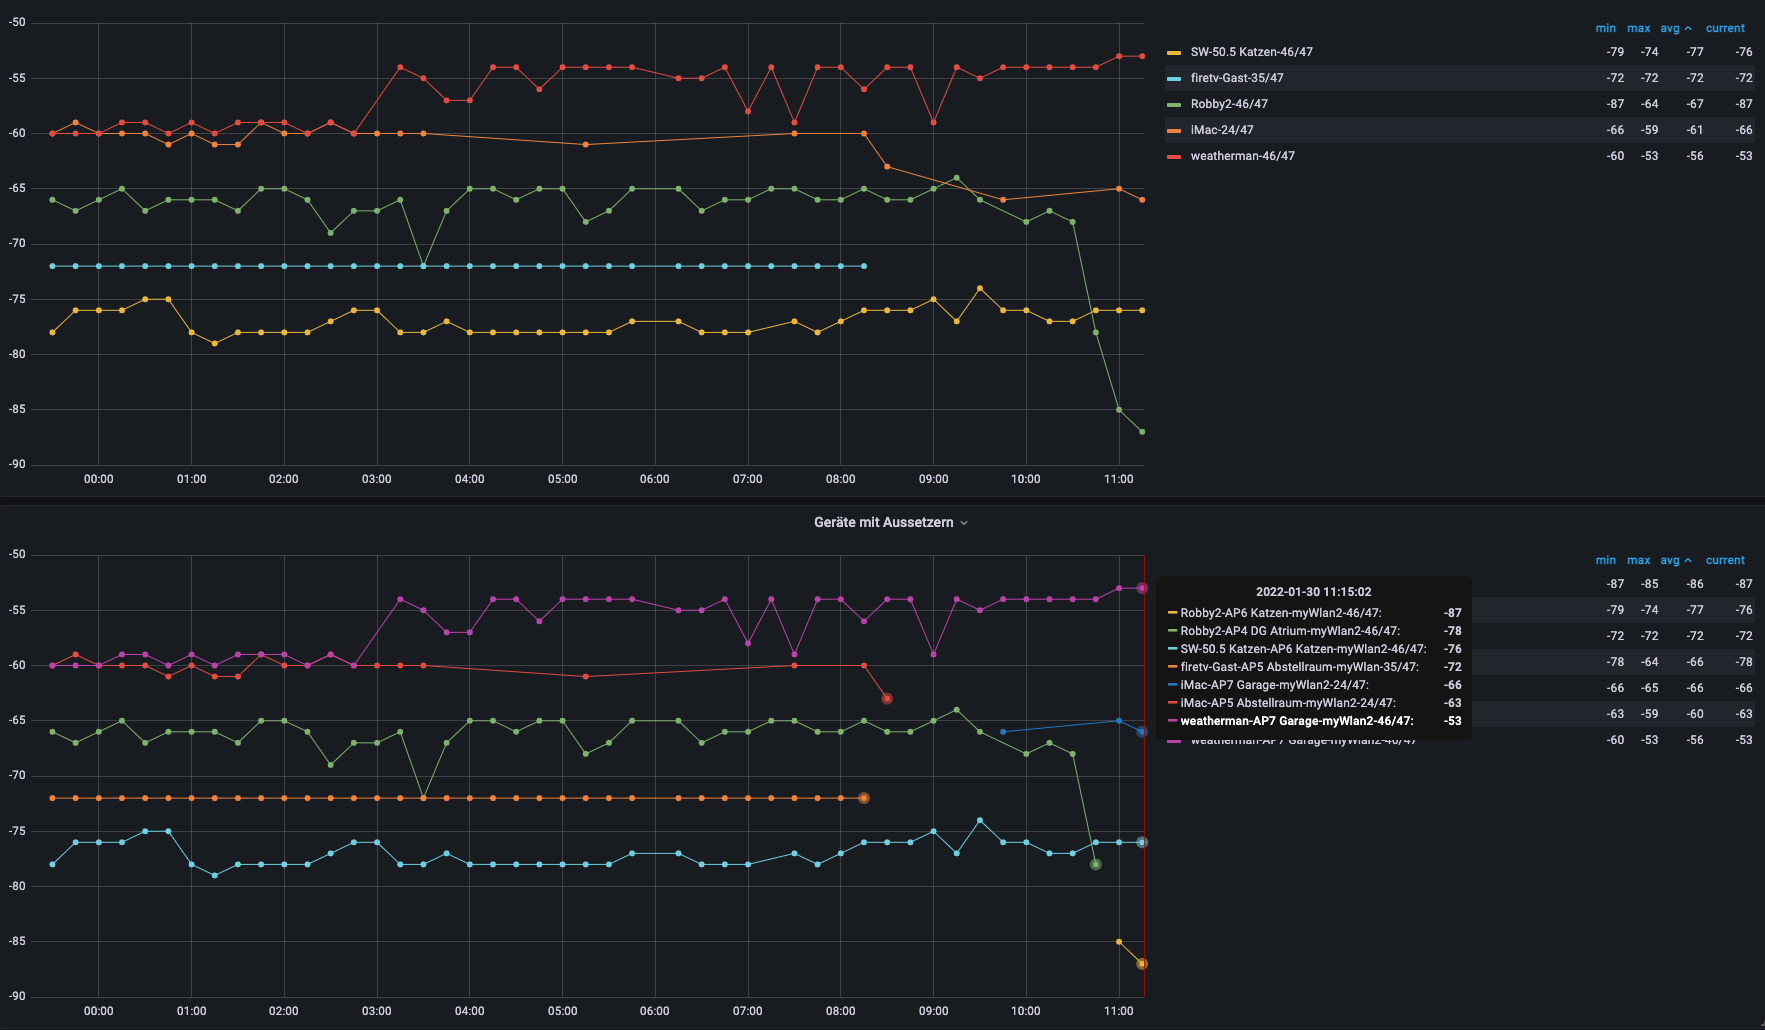Click the chevron next to Geräte mit Aussetzern
Screen dimensions: 1765x1030
pyautogui.click(x=964, y=523)
